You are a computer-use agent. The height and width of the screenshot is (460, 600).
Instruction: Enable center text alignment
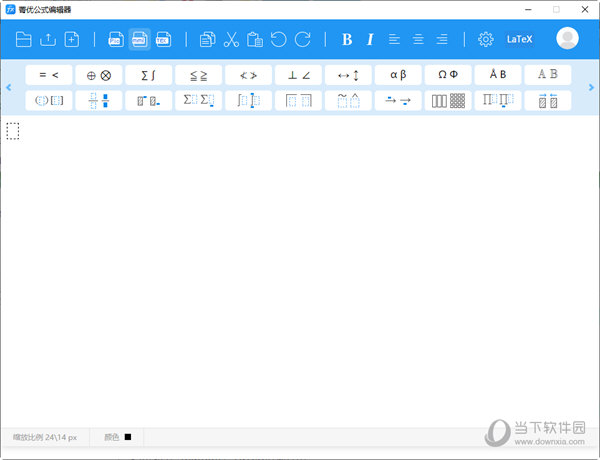click(x=418, y=40)
